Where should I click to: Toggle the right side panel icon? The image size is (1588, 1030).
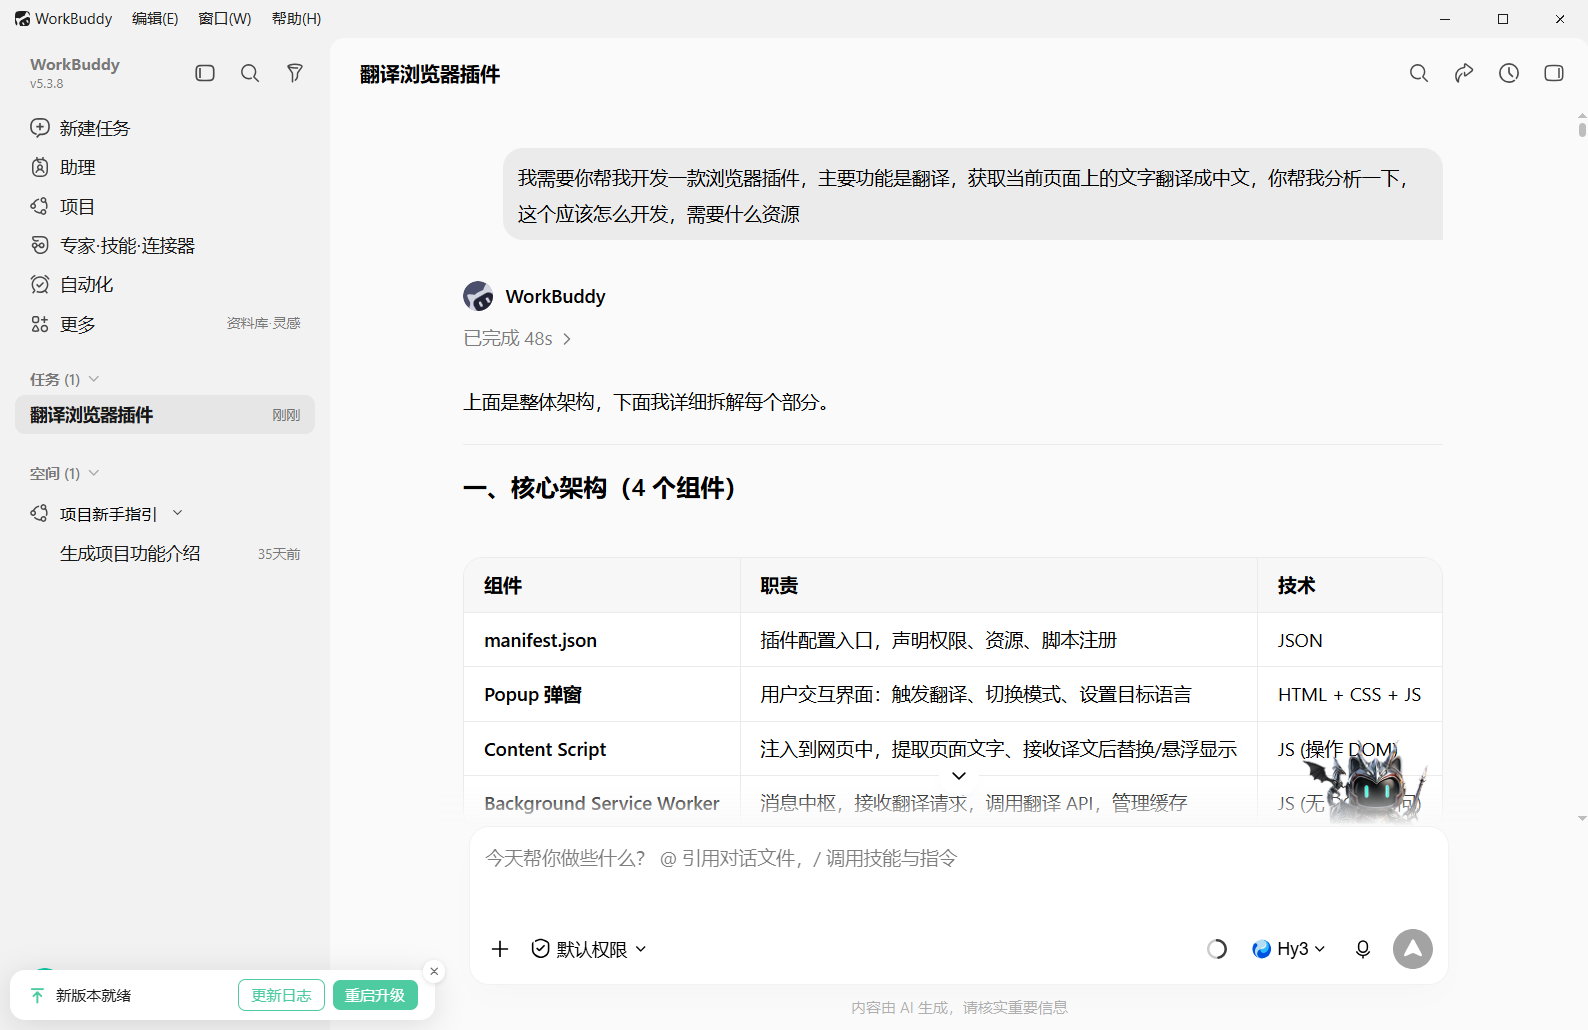(1554, 73)
